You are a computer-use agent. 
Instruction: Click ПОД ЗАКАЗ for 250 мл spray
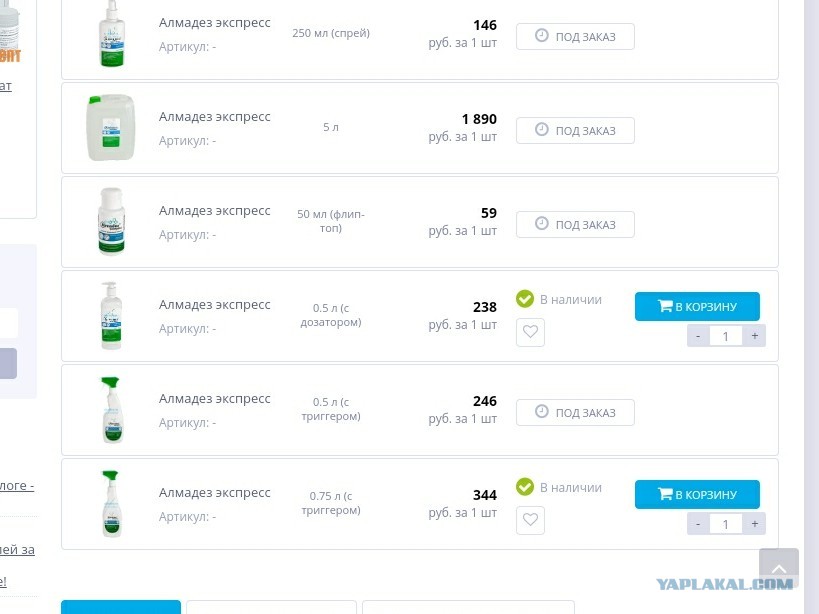[x=575, y=37]
